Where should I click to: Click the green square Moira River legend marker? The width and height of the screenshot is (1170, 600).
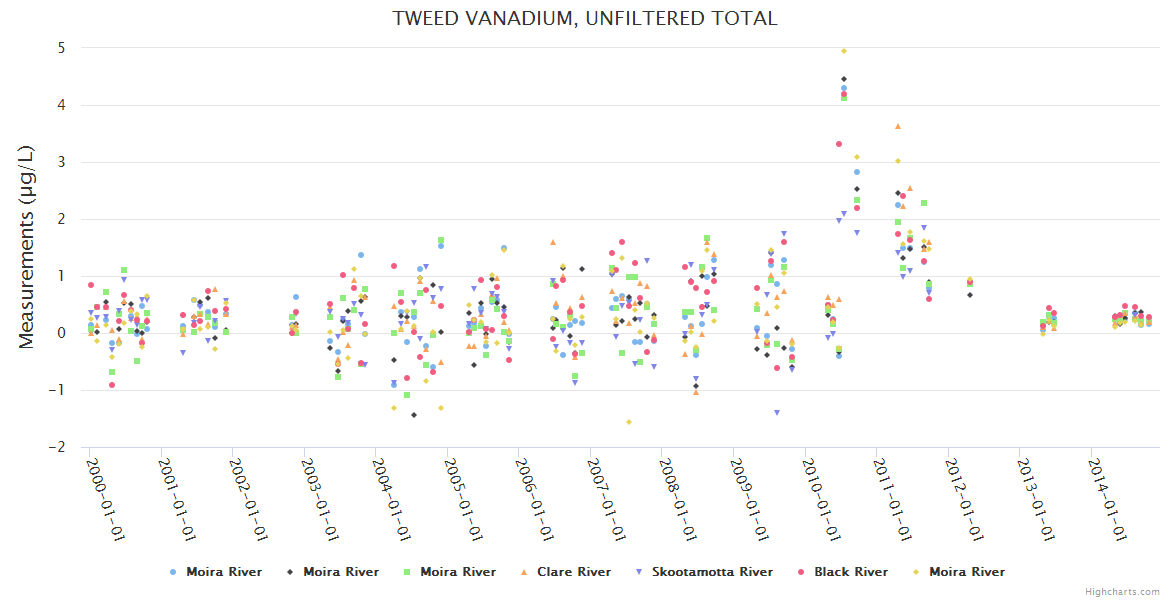[407, 572]
